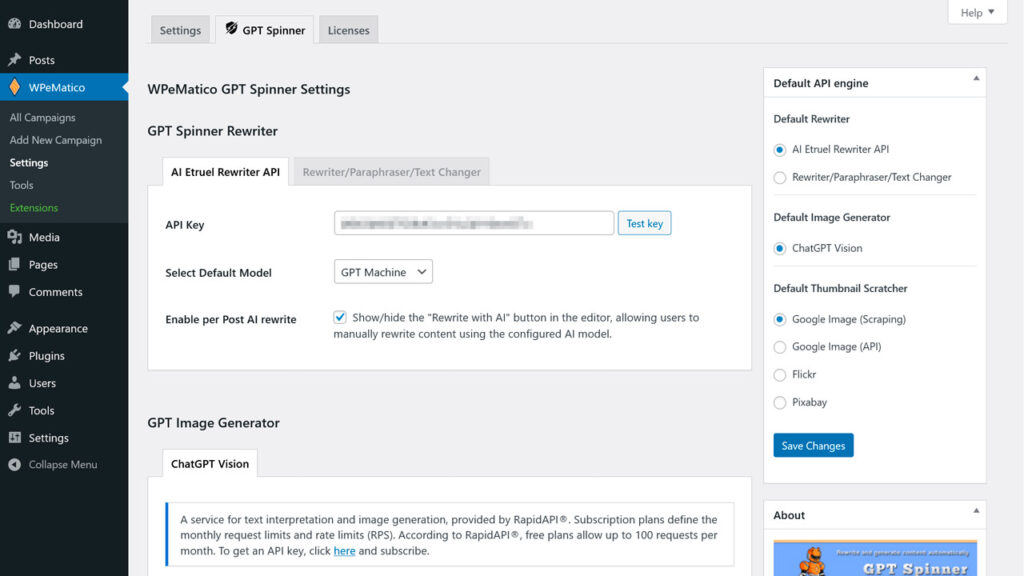Click the Appearance paintbrush icon
Viewport: 1024px width, 576px height.
tap(14, 328)
